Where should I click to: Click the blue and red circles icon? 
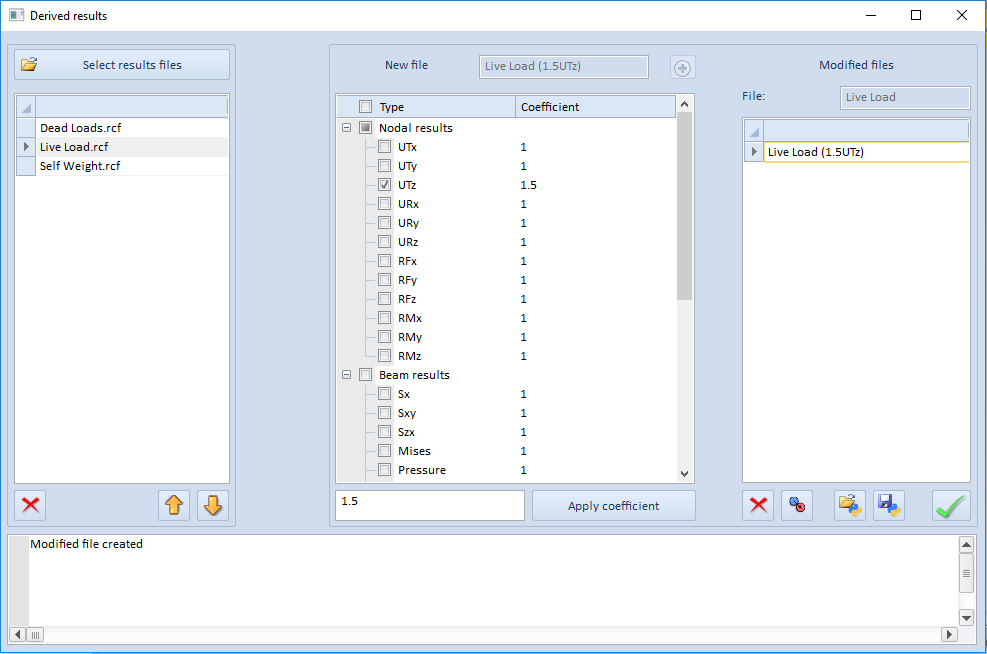(797, 506)
